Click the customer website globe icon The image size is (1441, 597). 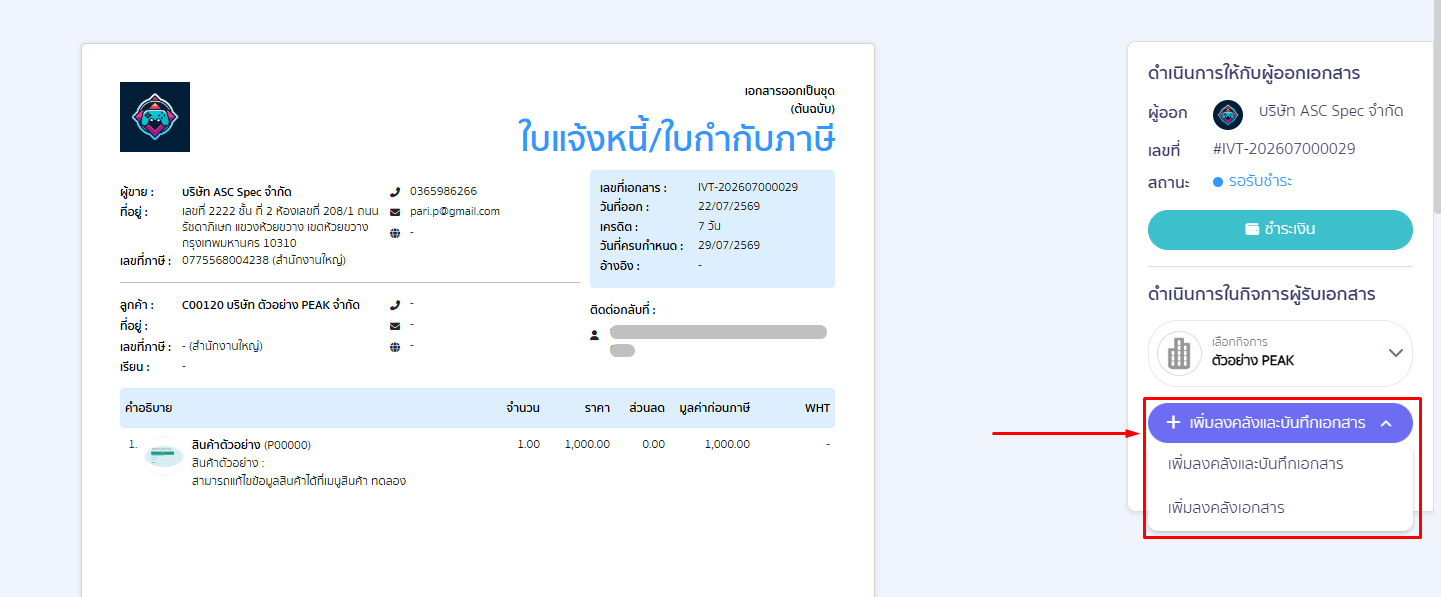pos(395,346)
